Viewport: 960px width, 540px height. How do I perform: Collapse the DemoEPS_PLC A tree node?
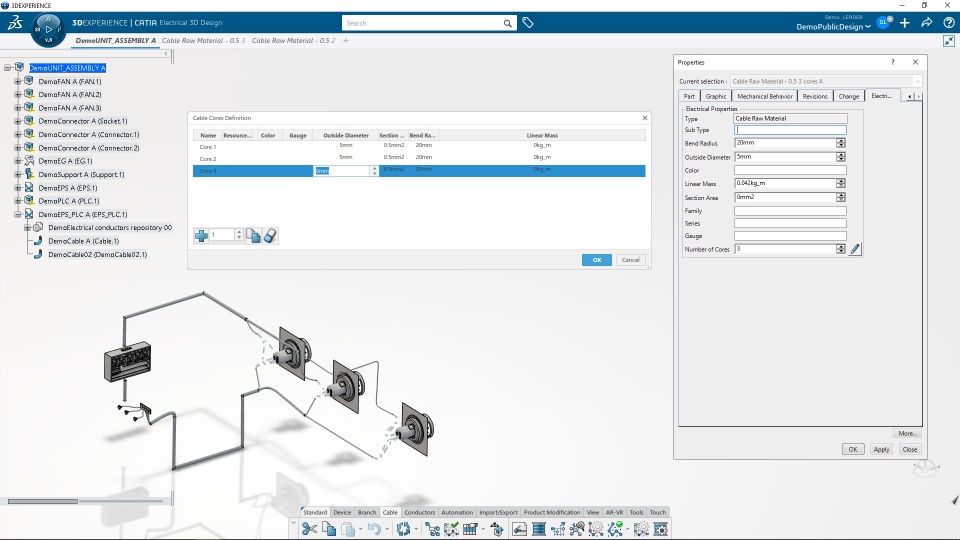pyautogui.click(x=18, y=214)
